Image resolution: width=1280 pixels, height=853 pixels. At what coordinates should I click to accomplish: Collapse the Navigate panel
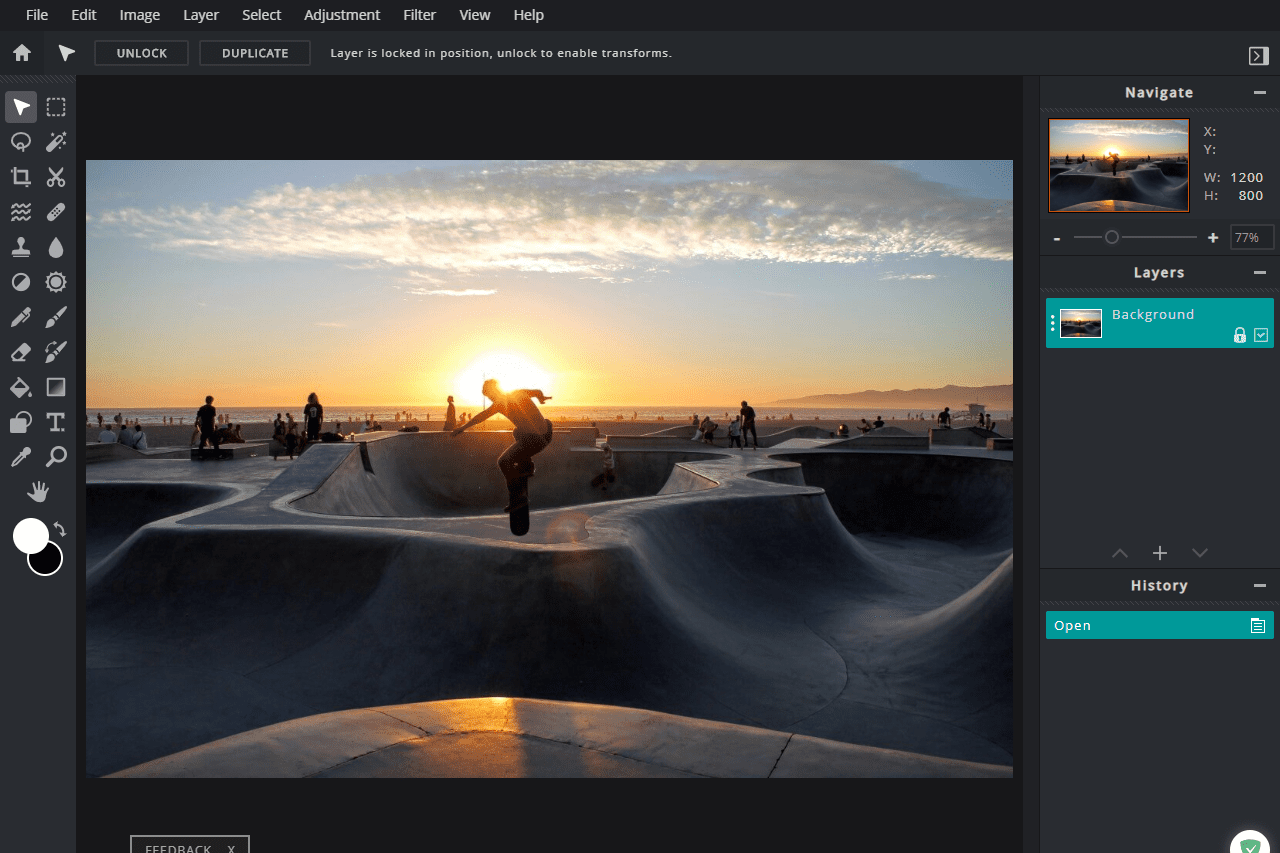[1260, 93]
